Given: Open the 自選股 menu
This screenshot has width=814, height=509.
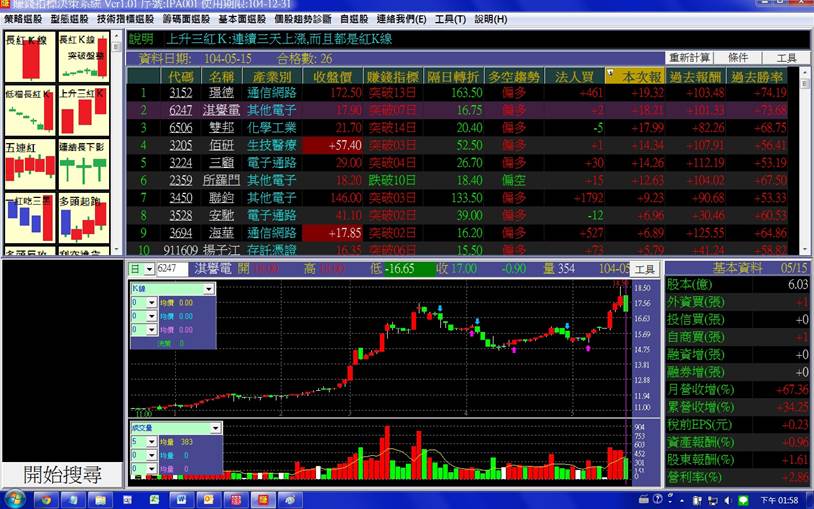Looking at the screenshot, I should click(354, 19).
